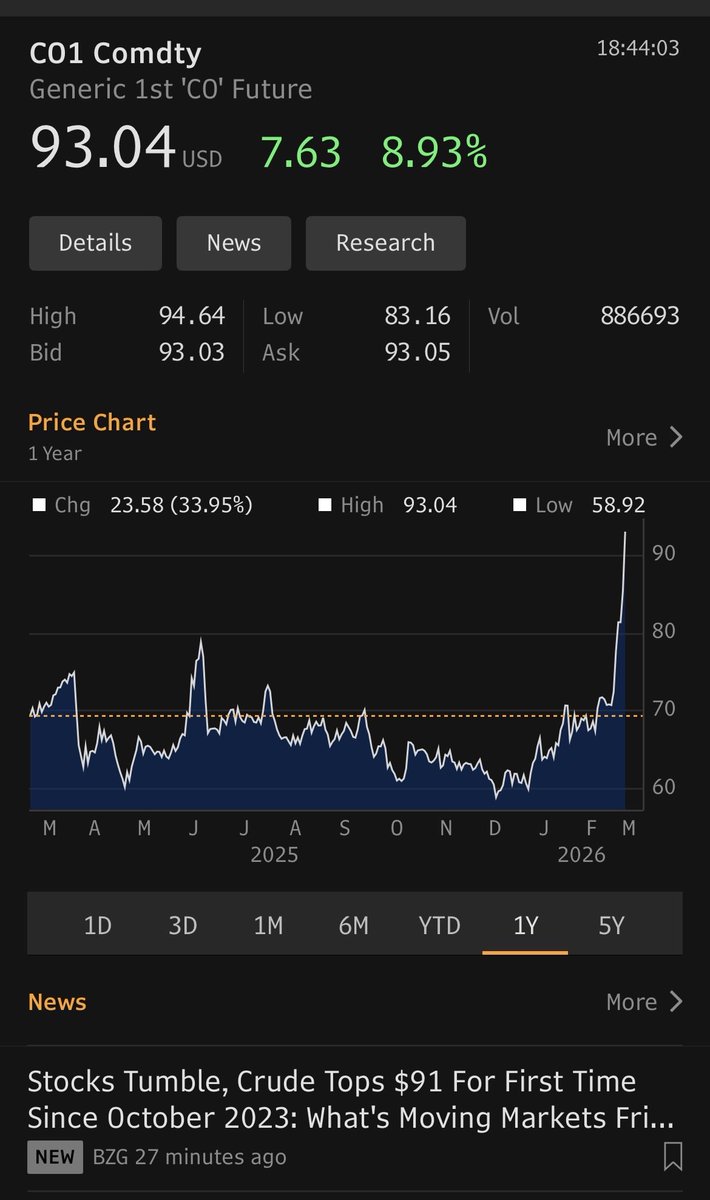
Task: Tap the NEW badge on news item
Action: (x=55, y=1157)
